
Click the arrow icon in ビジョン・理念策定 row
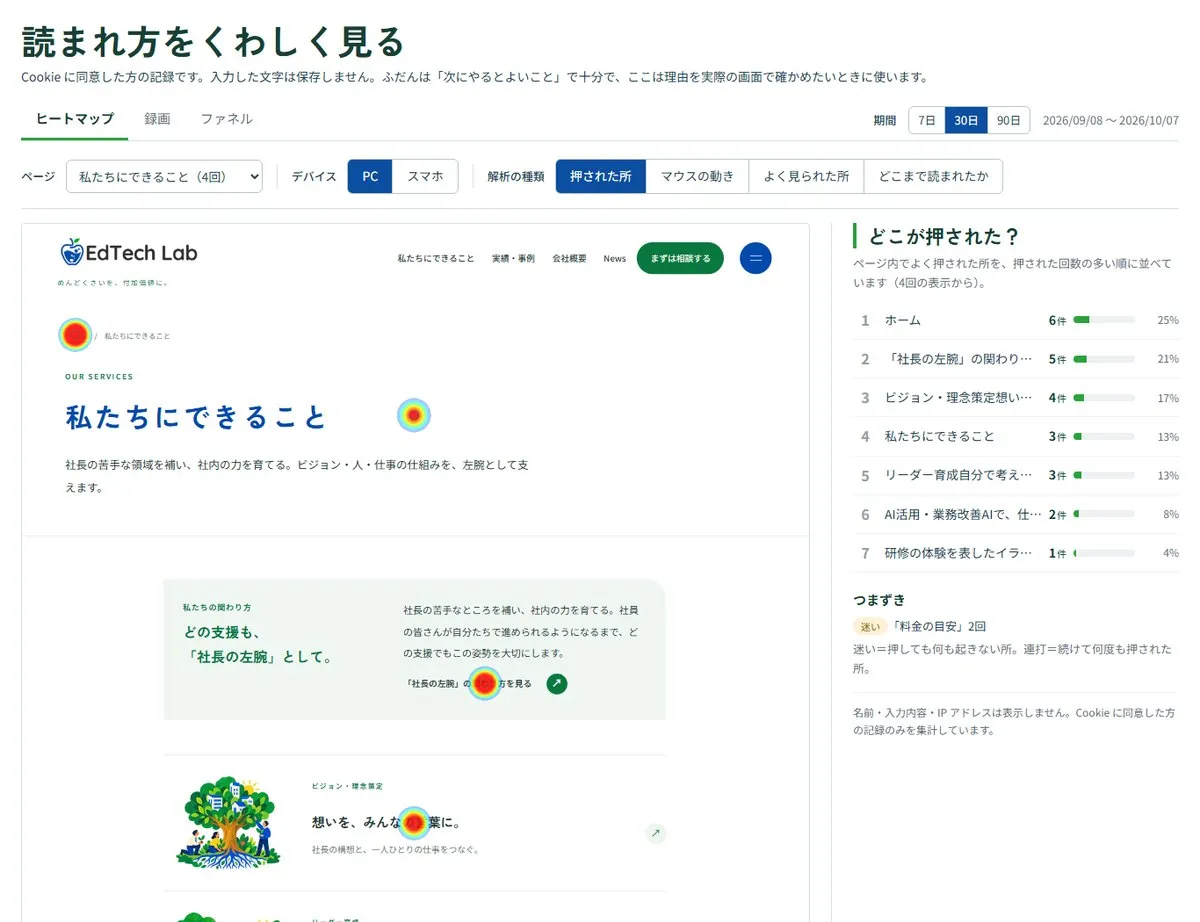[x=655, y=832]
